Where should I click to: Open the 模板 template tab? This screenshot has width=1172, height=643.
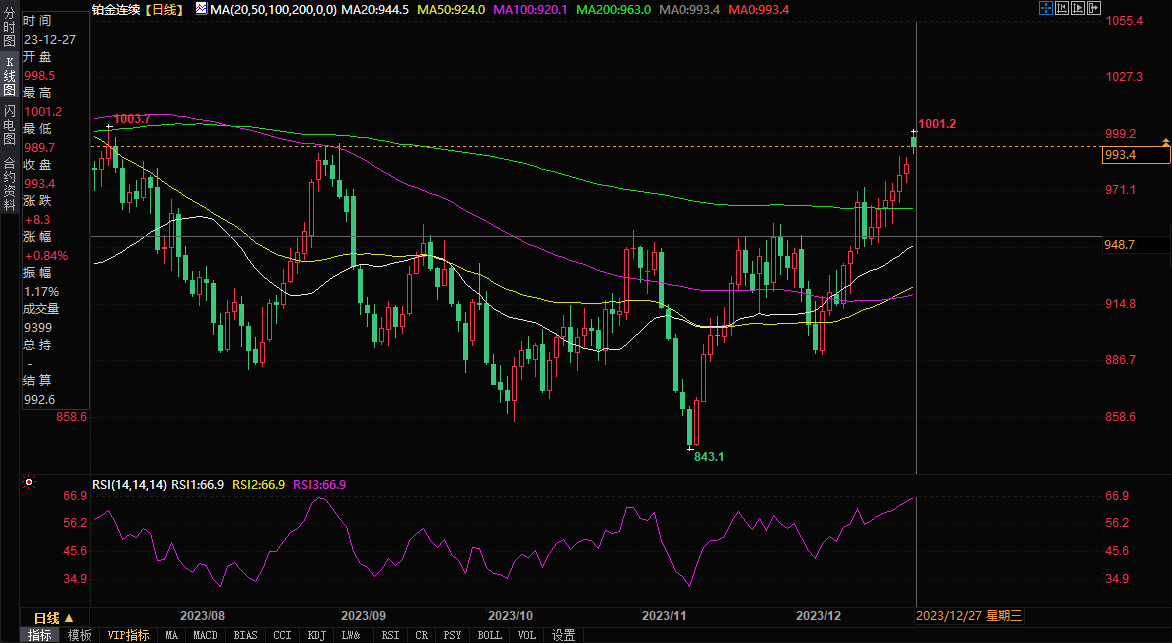point(79,635)
